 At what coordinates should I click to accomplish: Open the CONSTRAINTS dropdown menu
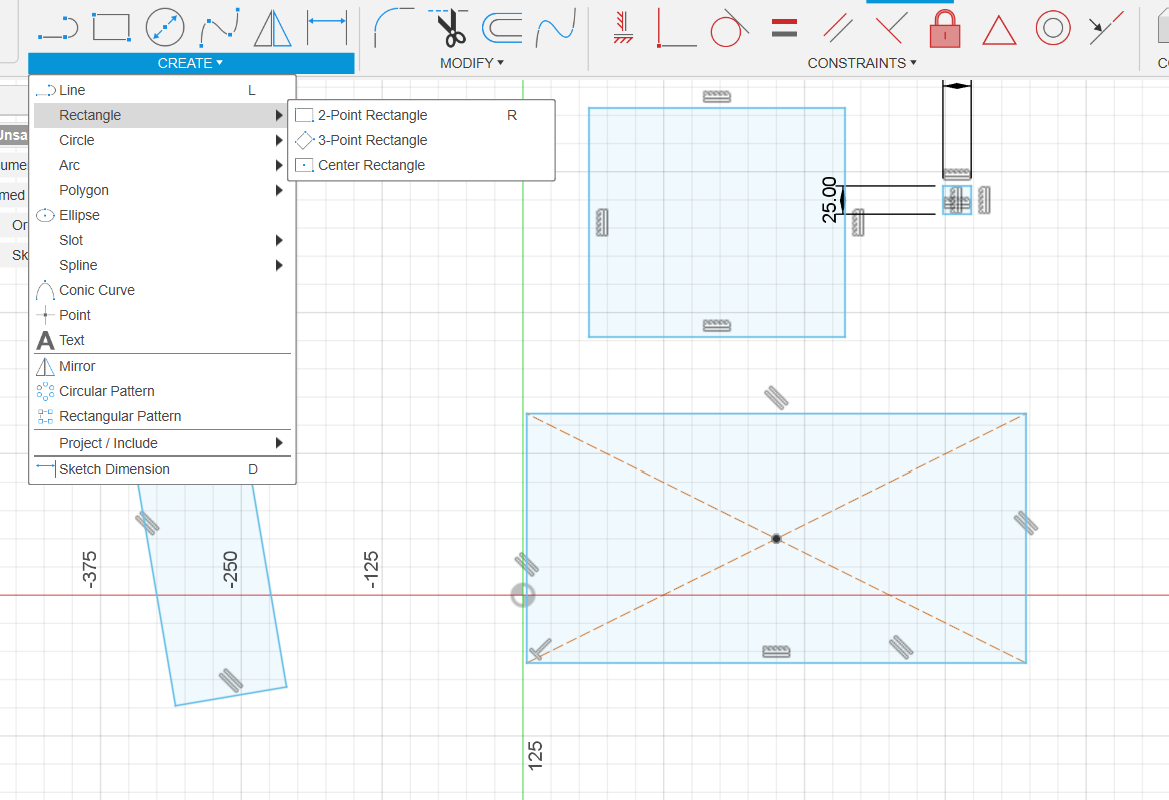pos(862,63)
